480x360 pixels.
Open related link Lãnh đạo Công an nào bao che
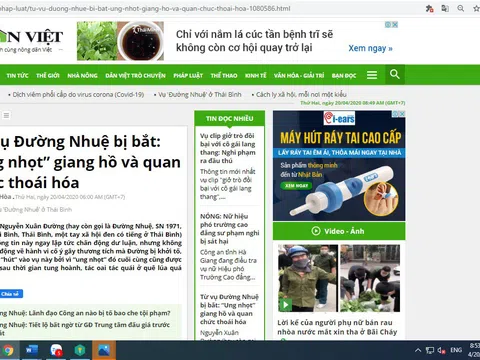85,313
